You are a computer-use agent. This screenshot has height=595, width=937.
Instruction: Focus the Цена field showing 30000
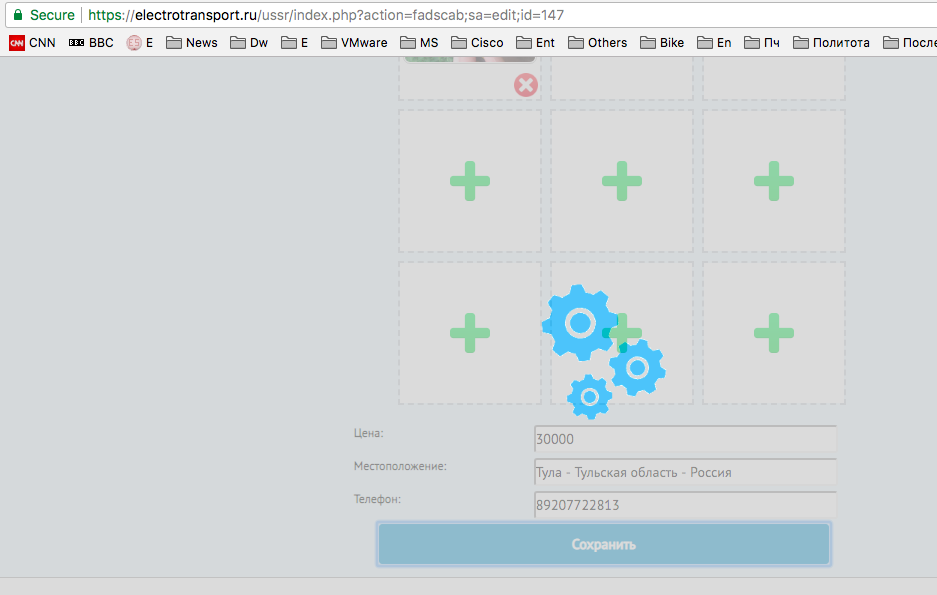(x=685, y=439)
